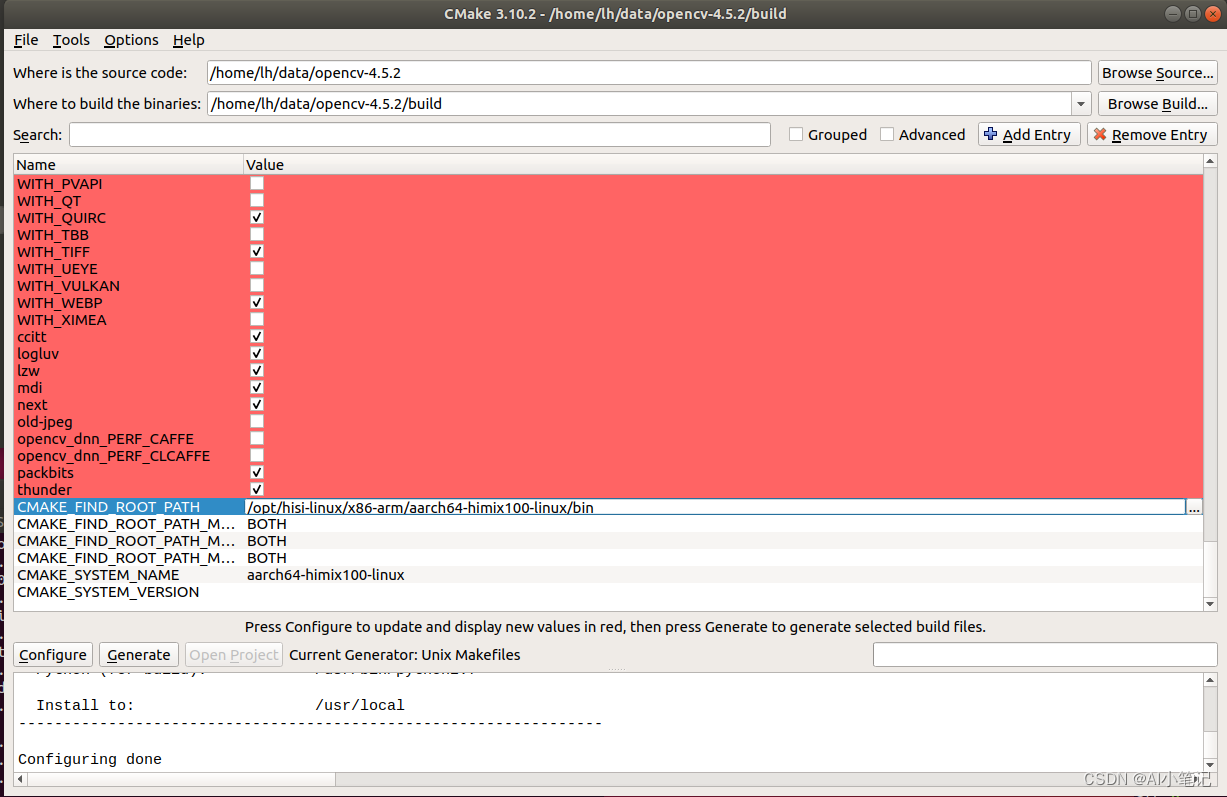Uncheck the ccitt checkbox
The width and height of the screenshot is (1227, 797).
(x=257, y=337)
